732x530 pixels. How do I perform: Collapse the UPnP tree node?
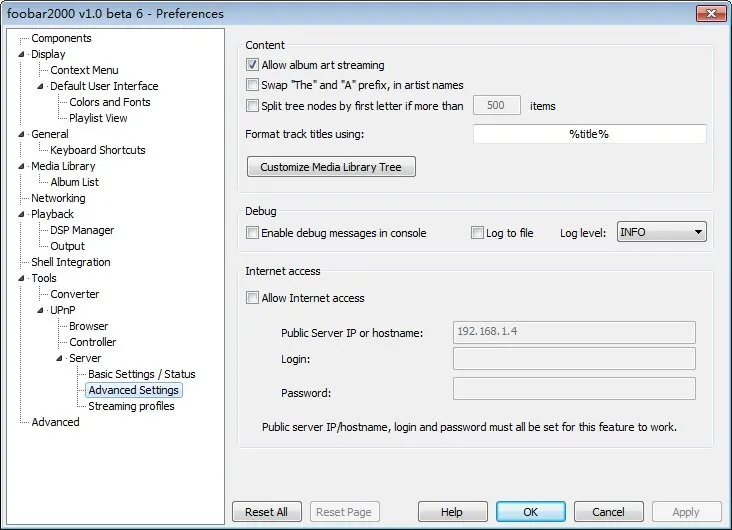[x=40, y=310]
